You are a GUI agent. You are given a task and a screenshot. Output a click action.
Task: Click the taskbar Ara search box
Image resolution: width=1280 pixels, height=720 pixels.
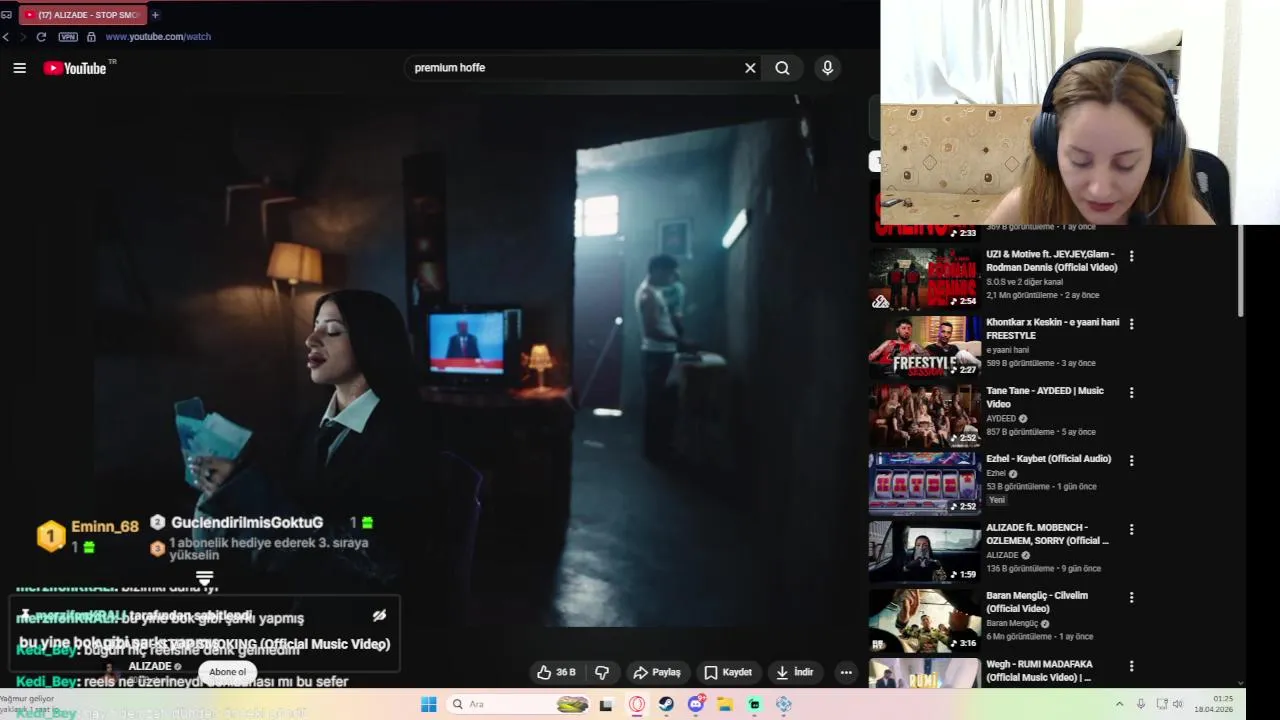click(518, 704)
